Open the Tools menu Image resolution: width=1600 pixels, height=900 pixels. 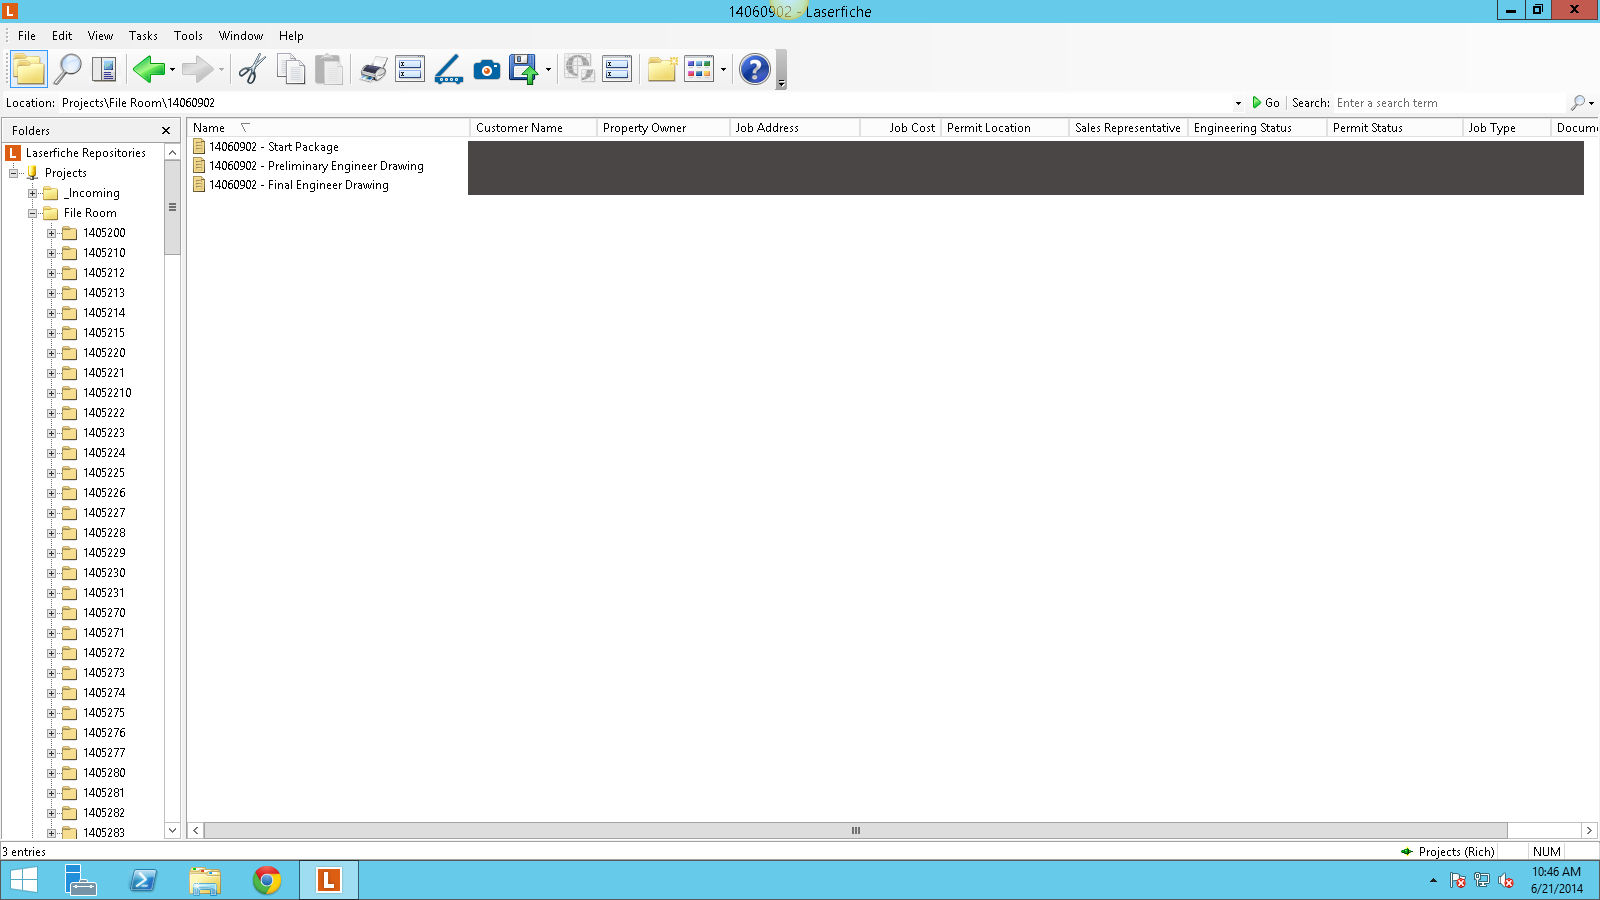tap(188, 36)
